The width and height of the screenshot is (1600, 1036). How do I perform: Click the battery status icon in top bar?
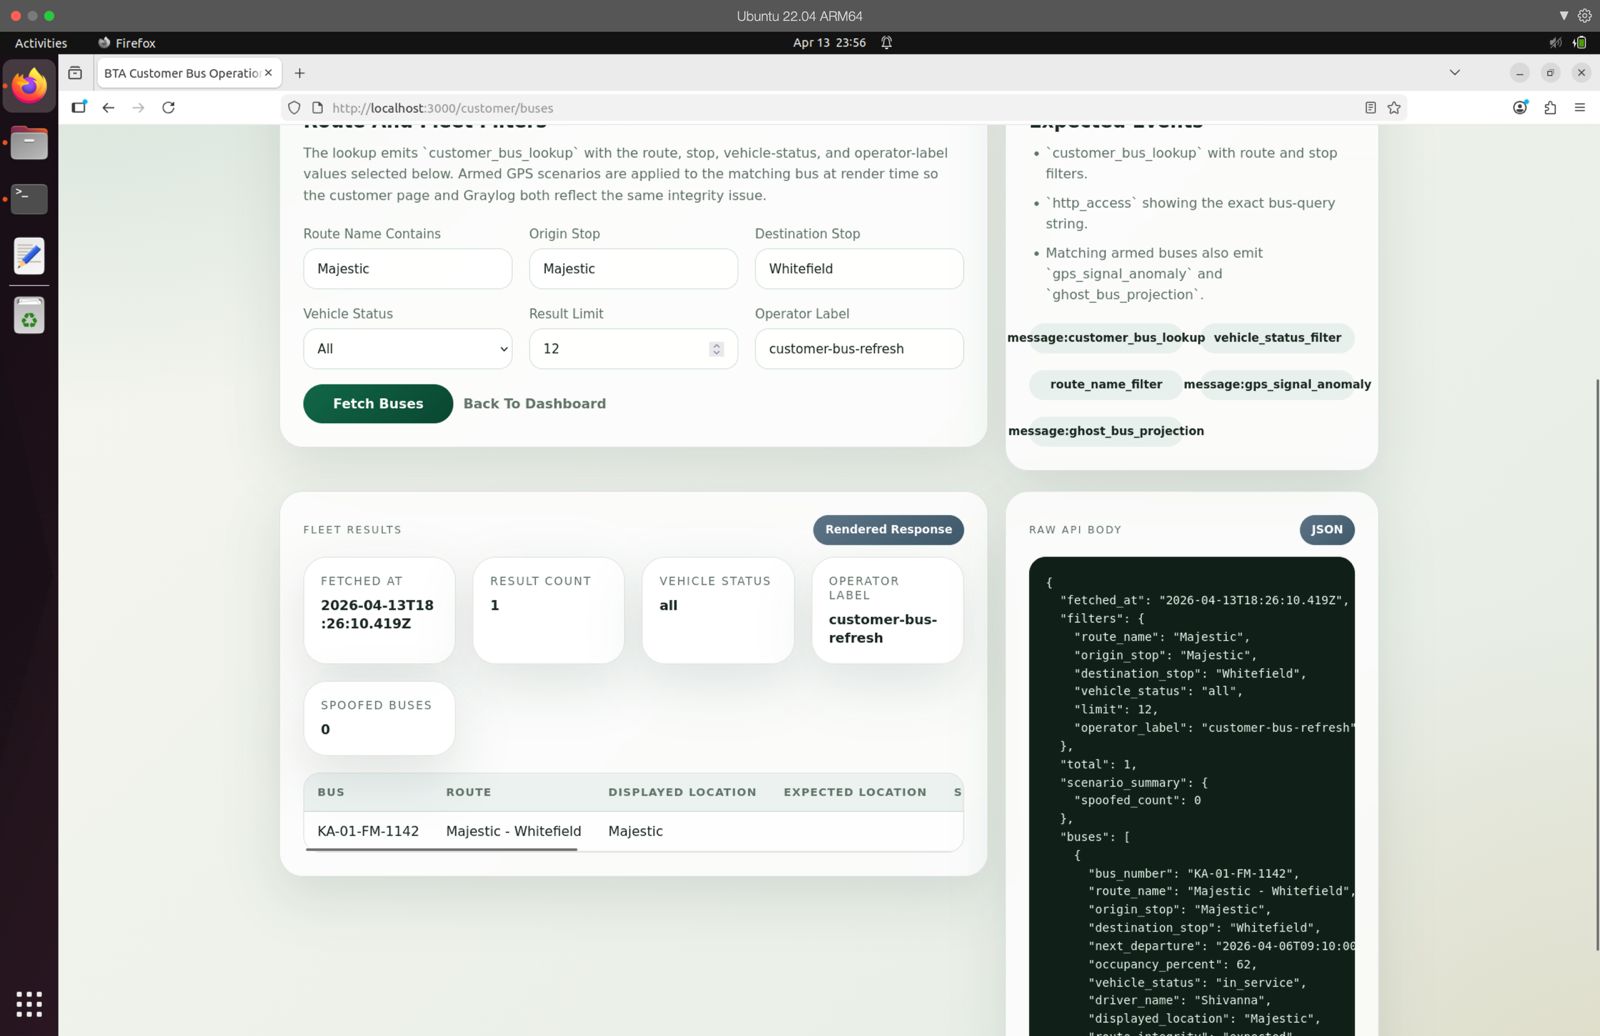1580,43
